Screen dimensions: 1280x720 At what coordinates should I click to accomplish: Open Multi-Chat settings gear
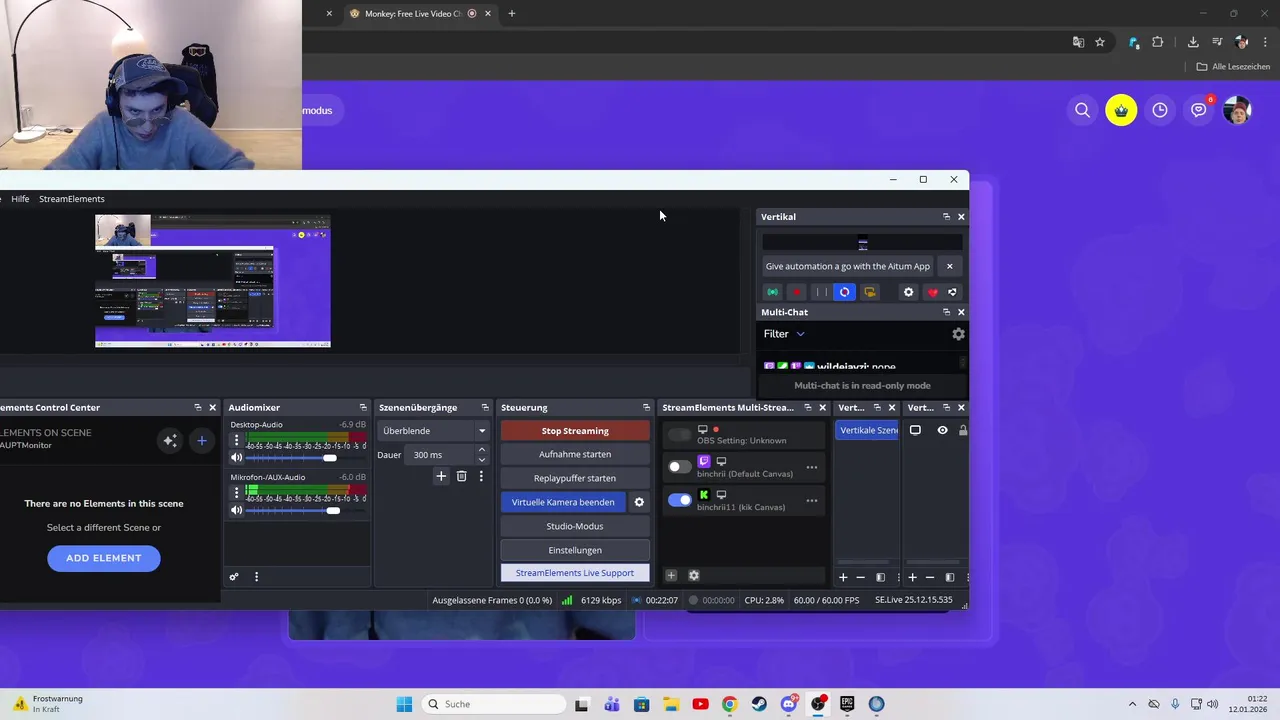[958, 334]
